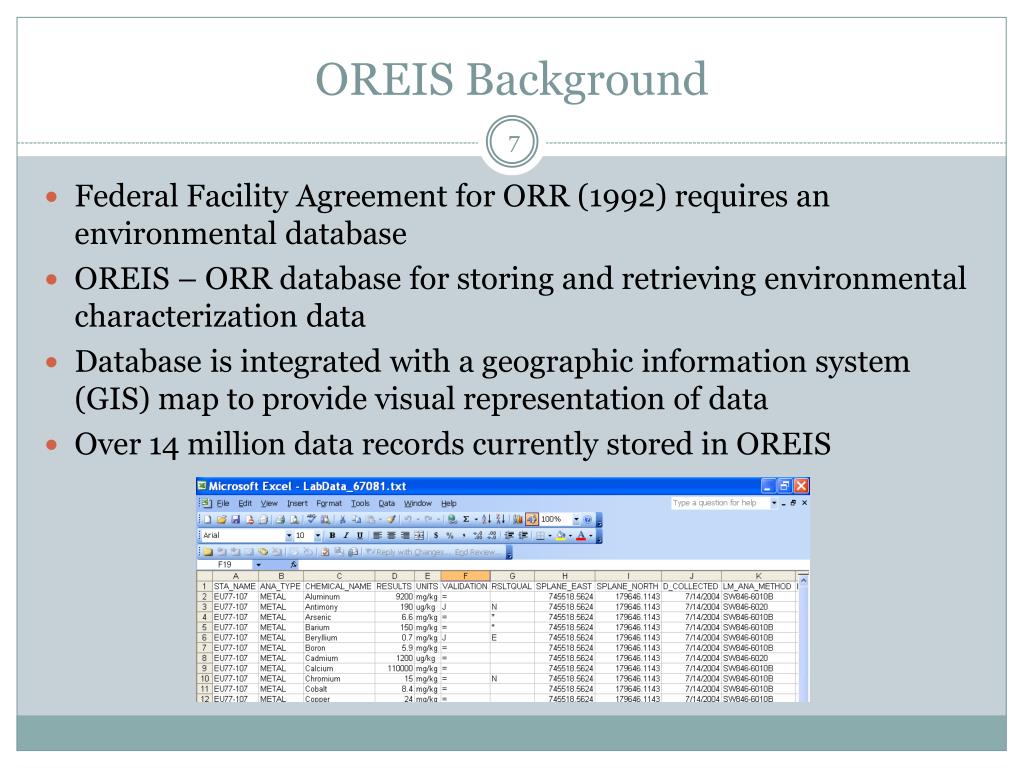Click End Review button

tap(475, 552)
